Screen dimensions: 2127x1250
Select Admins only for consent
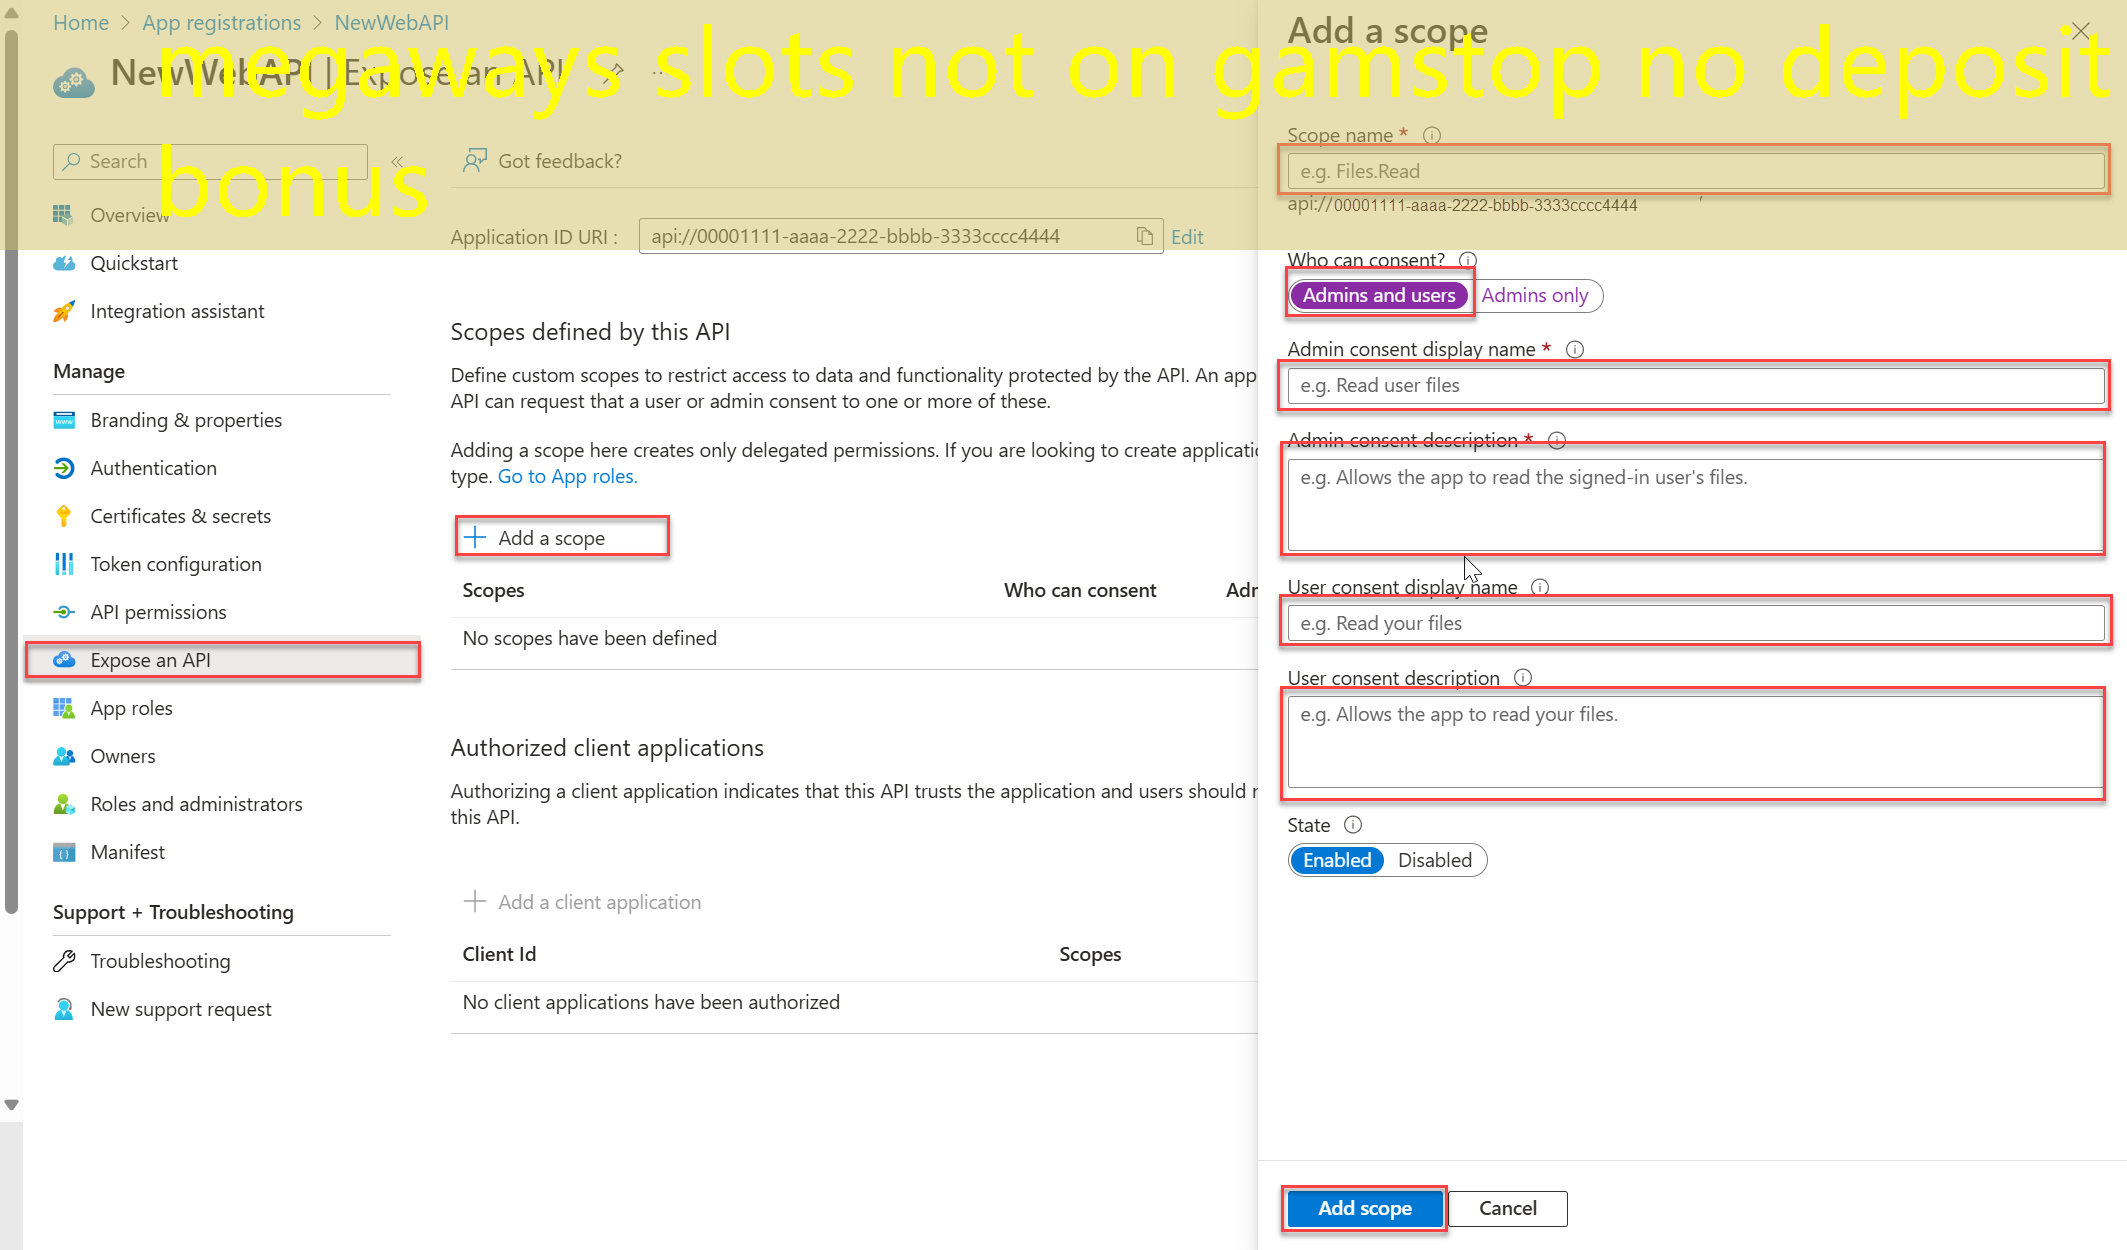(1536, 295)
